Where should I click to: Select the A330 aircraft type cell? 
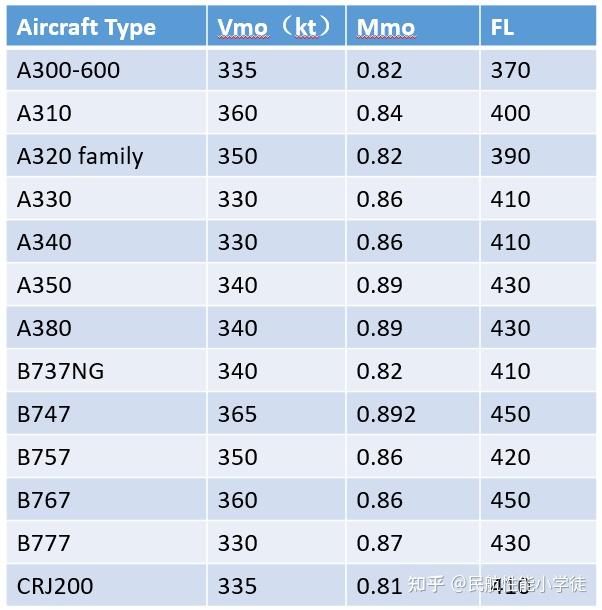45,200
